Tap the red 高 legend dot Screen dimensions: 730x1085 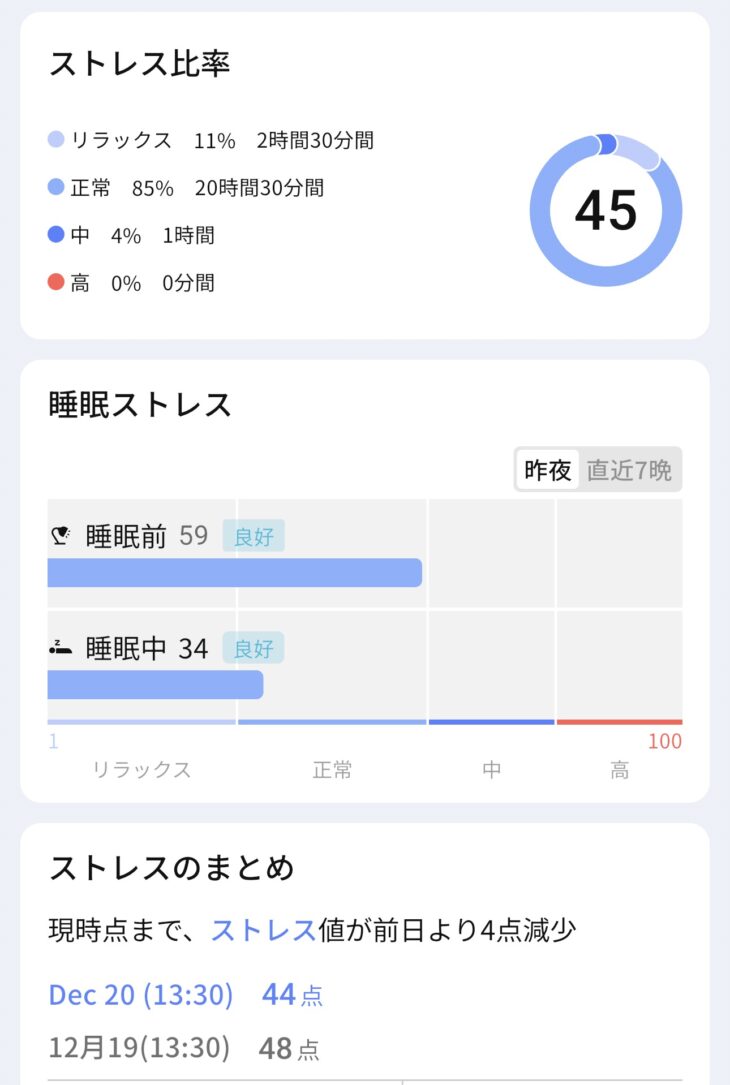(56, 282)
